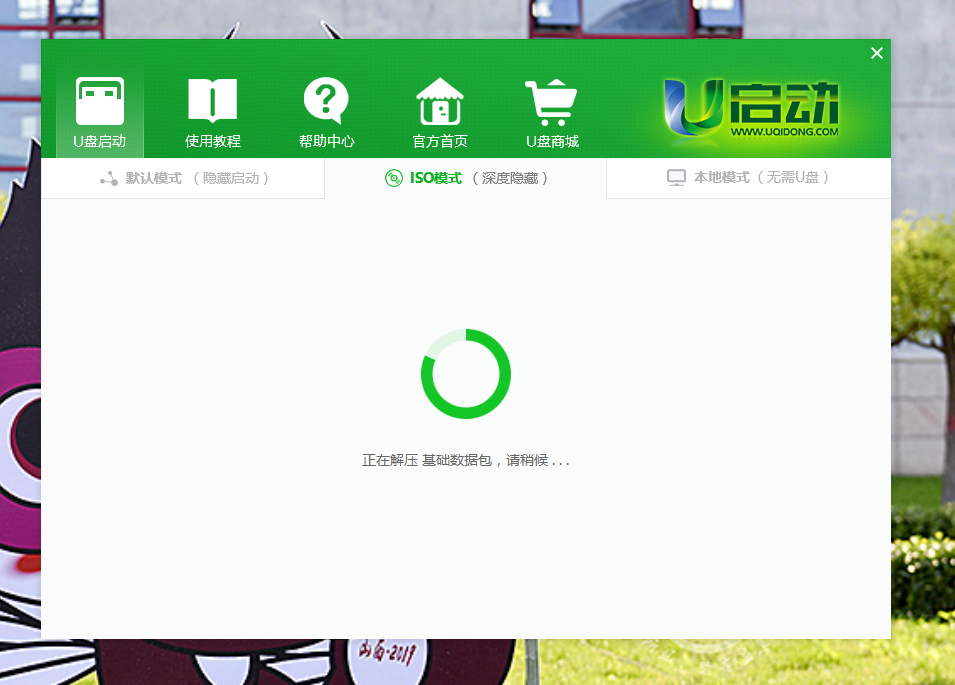Close the U启动 window
The height and width of the screenshot is (685, 955).
[x=877, y=53]
